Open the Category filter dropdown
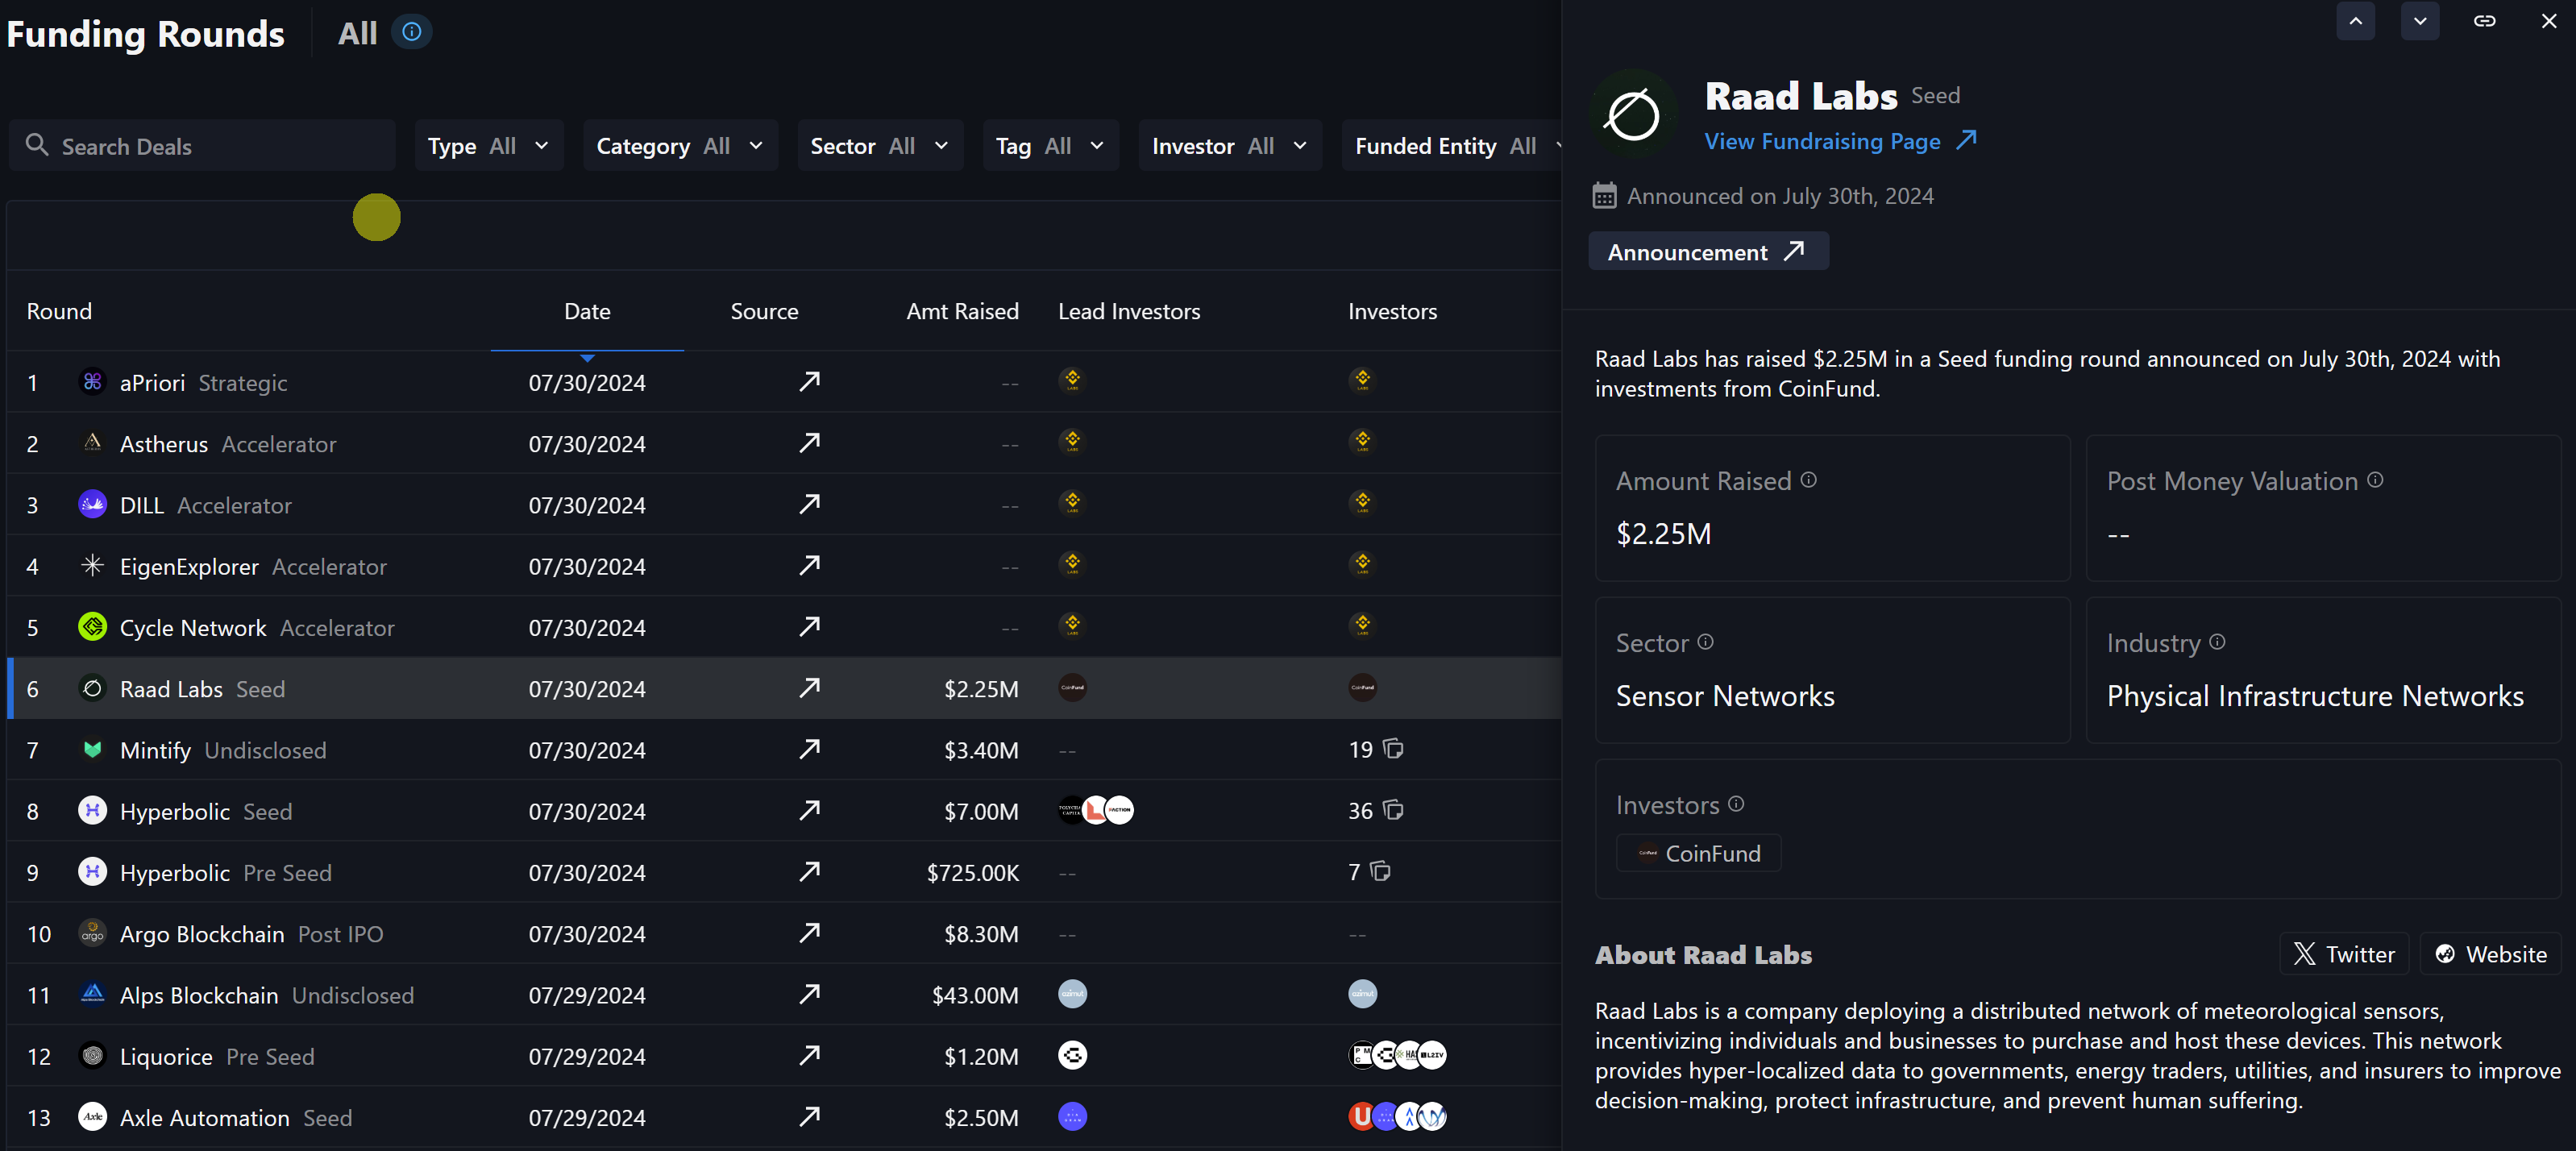The height and width of the screenshot is (1151, 2576). tap(680, 146)
